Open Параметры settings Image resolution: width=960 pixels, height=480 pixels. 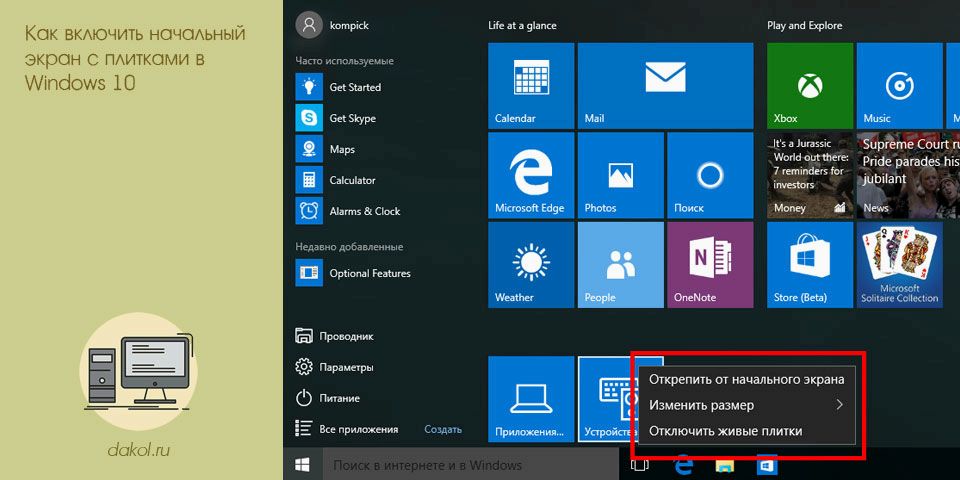click(334, 367)
